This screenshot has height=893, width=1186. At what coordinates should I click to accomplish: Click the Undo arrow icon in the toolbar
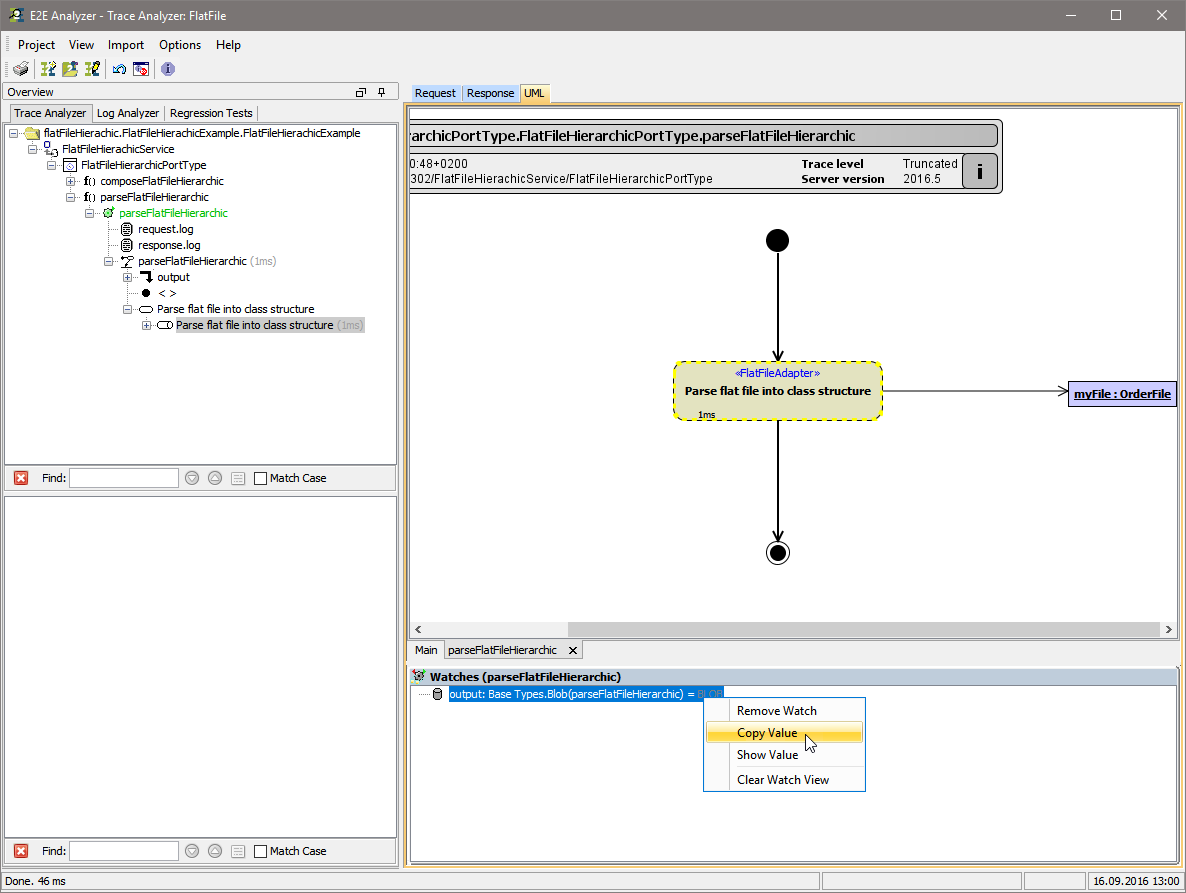pyautogui.click(x=118, y=69)
